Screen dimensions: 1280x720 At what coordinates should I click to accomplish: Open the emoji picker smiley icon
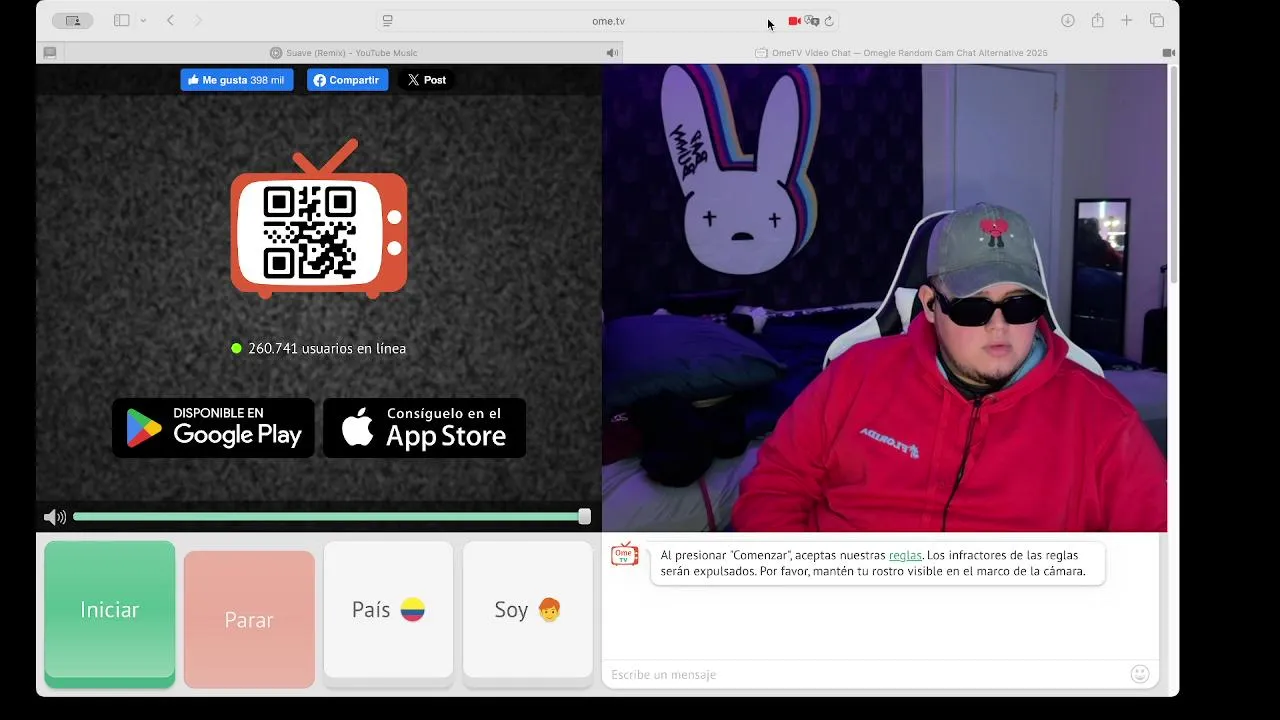point(1140,674)
